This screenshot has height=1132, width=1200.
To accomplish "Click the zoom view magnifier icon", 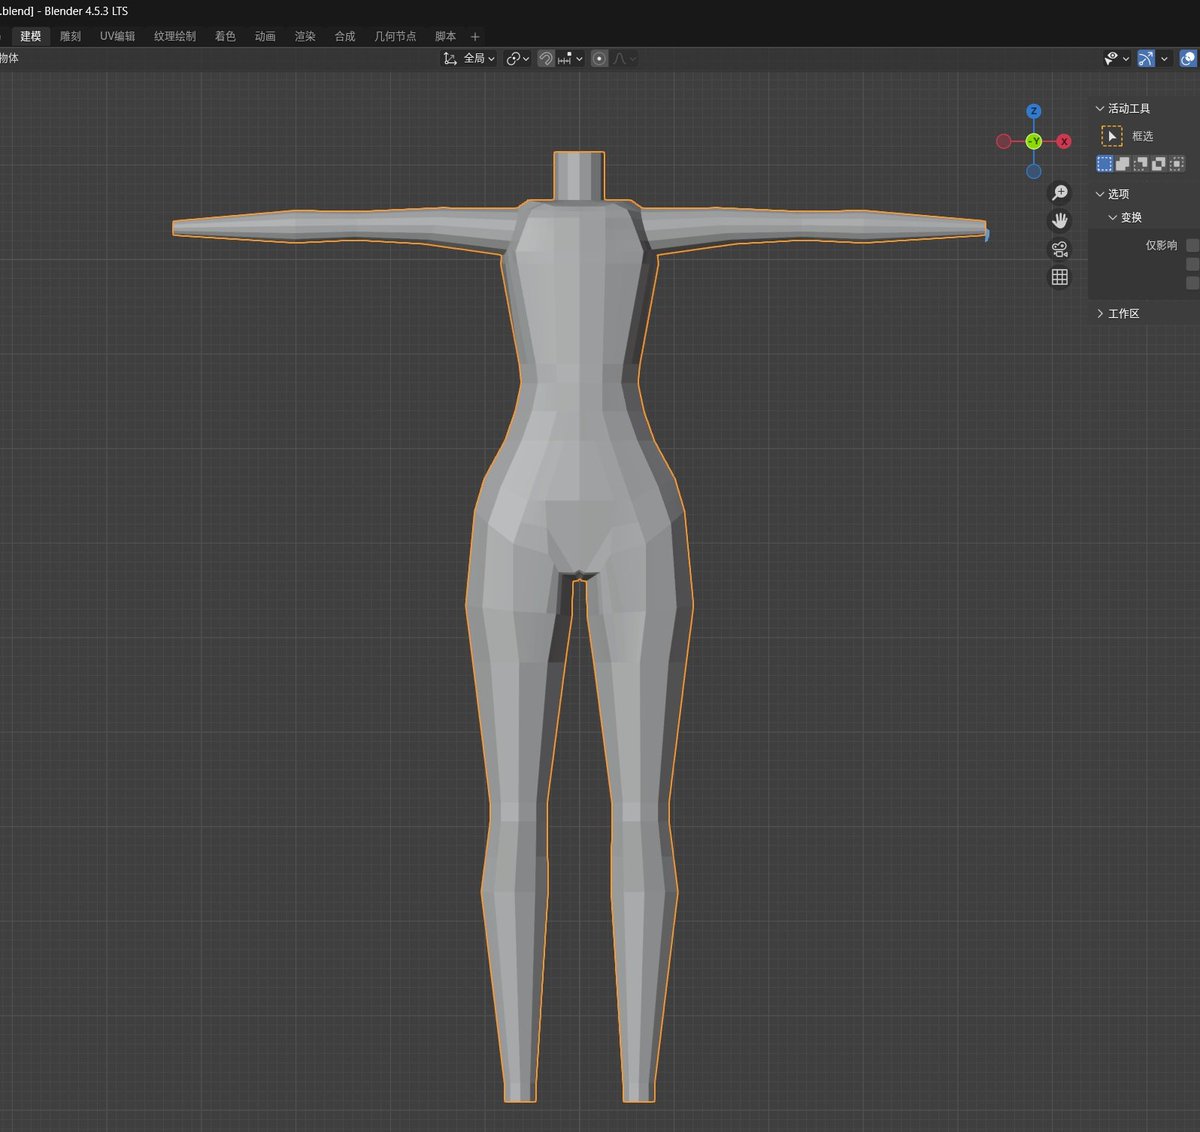I will point(1060,193).
